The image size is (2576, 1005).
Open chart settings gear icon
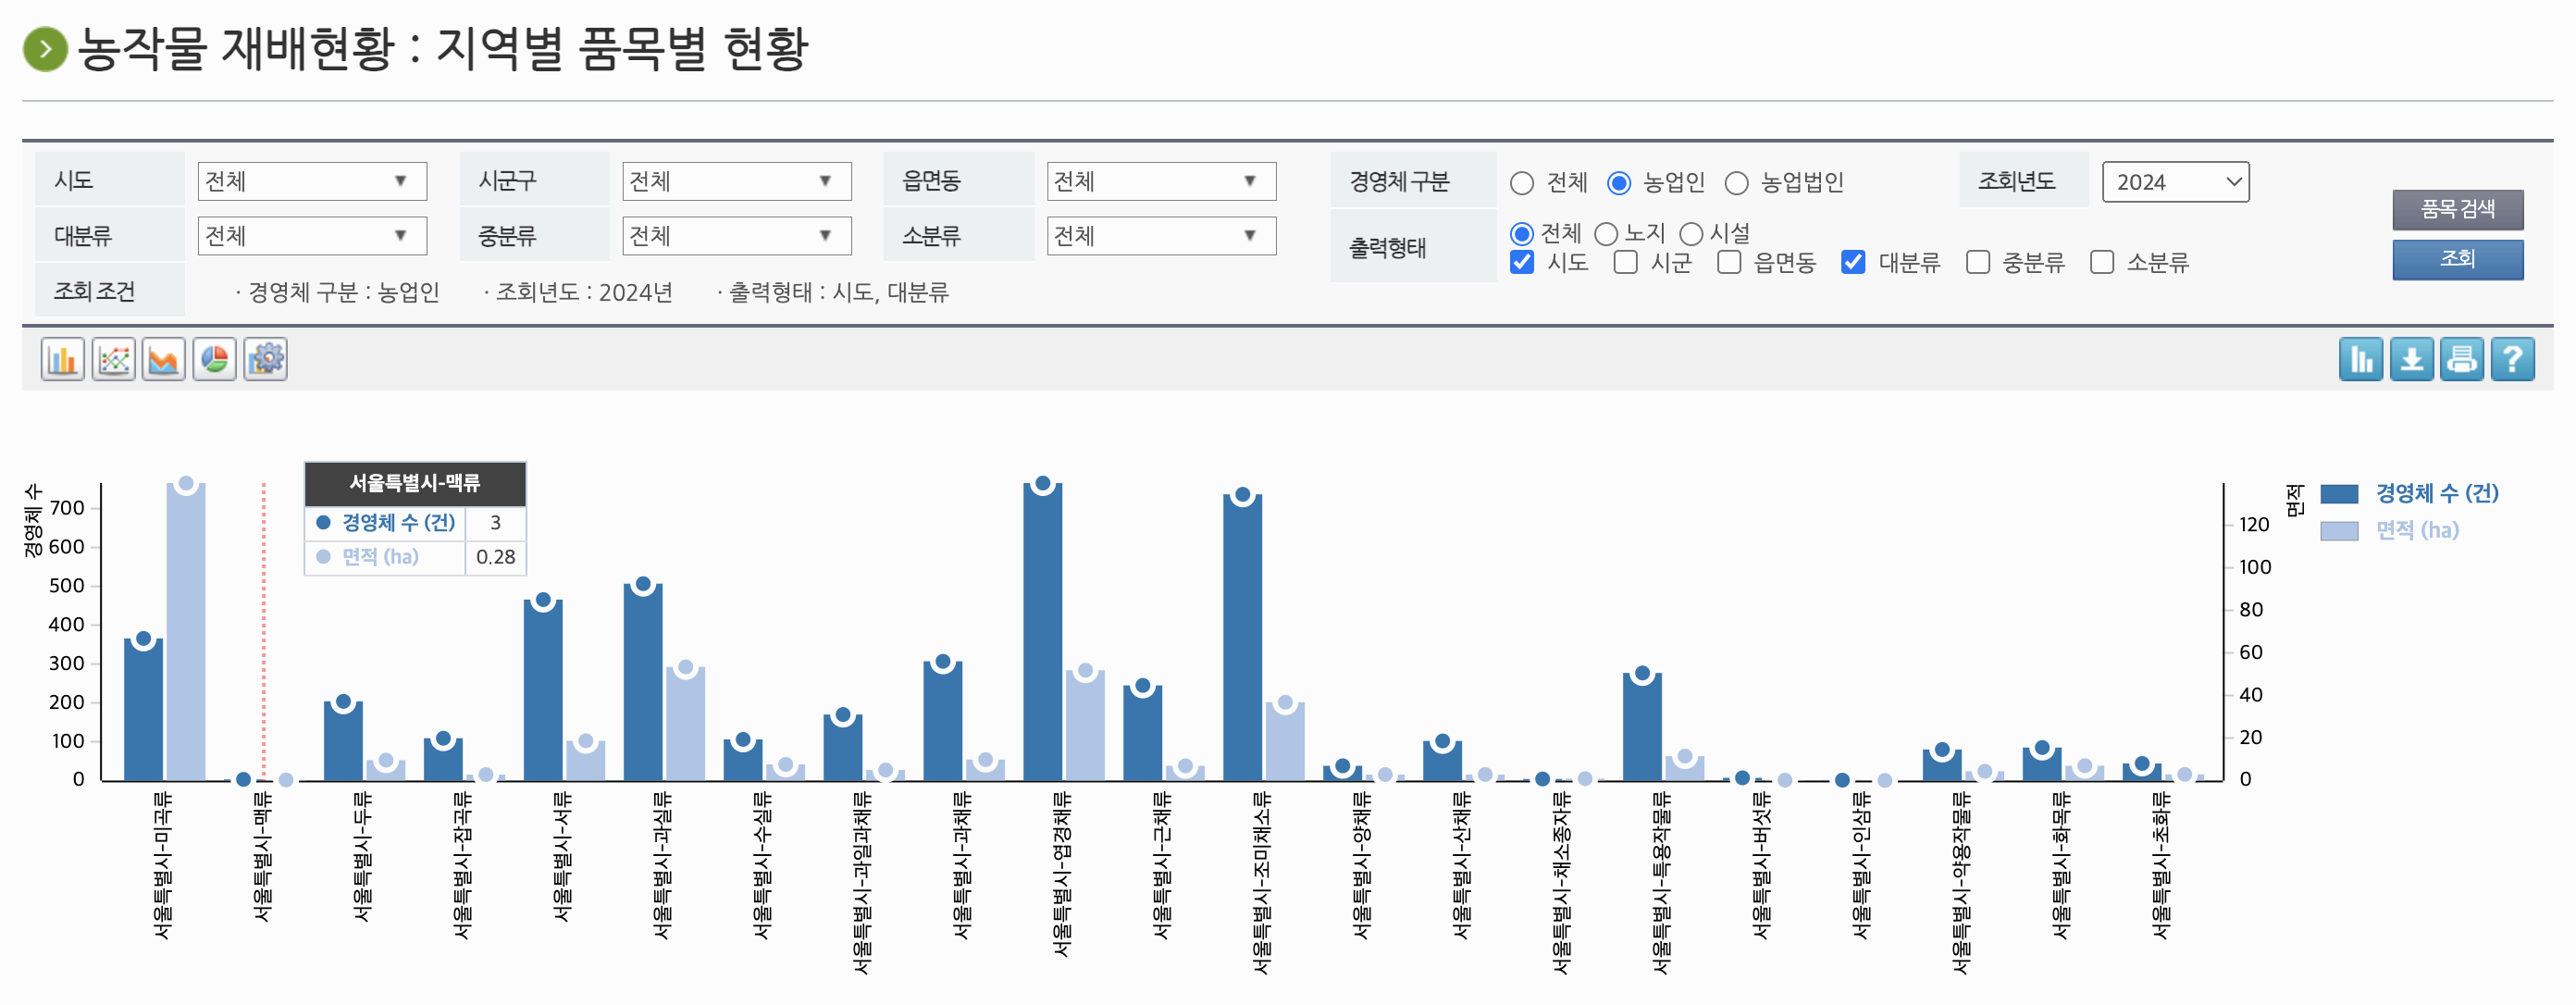click(265, 359)
